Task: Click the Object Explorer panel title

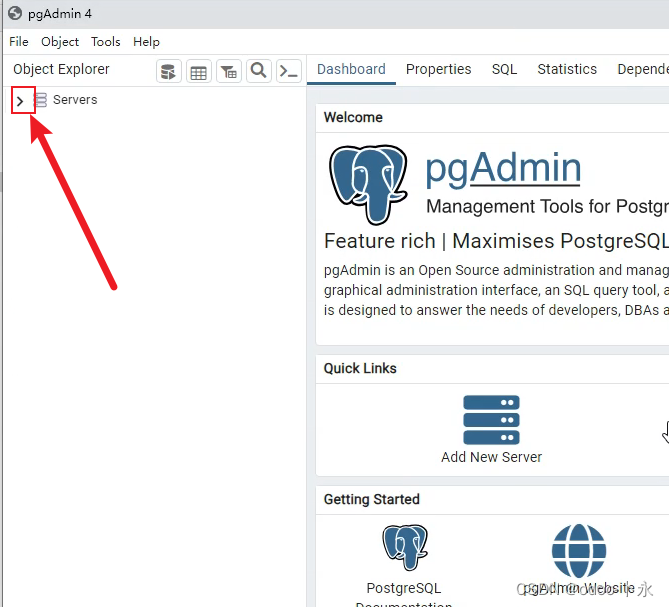Action: tap(61, 69)
